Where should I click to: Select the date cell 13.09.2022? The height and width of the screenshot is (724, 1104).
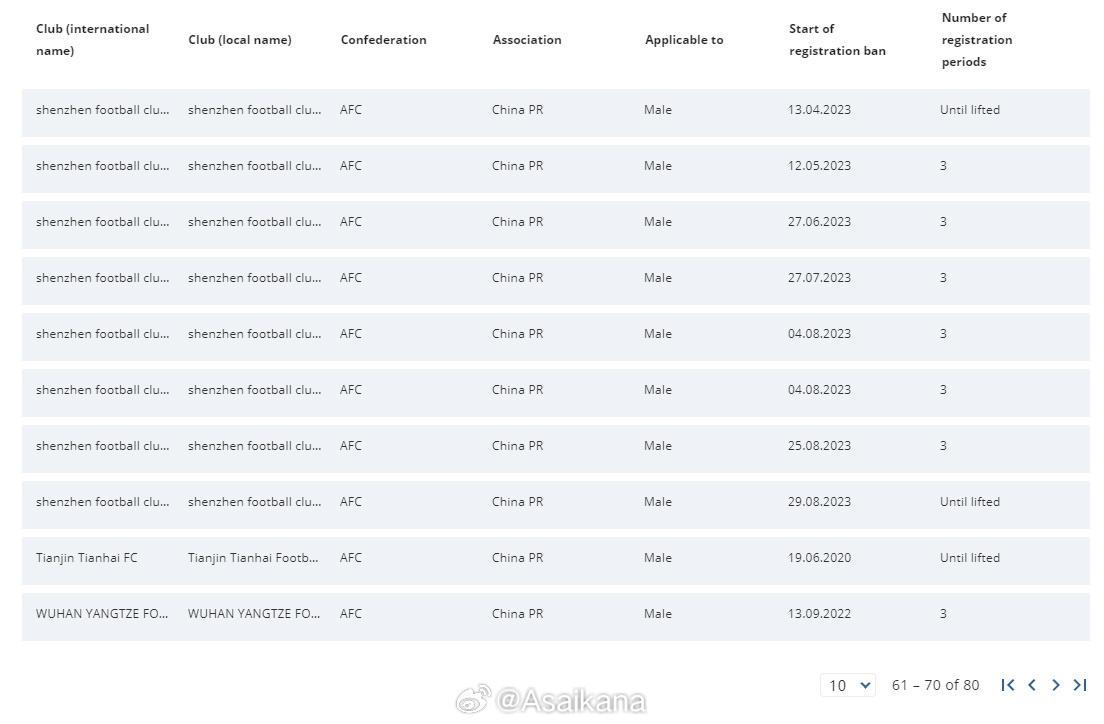pyautogui.click(x=819, y=614)
